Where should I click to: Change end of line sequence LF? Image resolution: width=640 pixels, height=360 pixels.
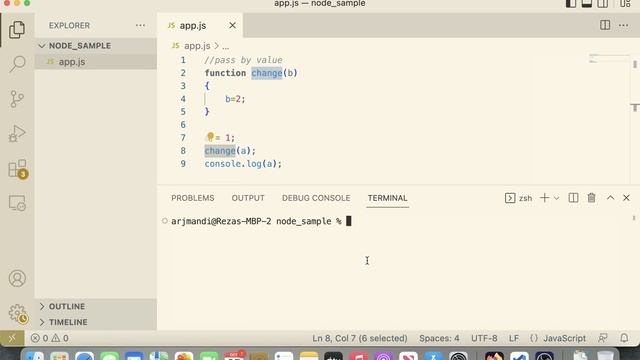[513, 338]
